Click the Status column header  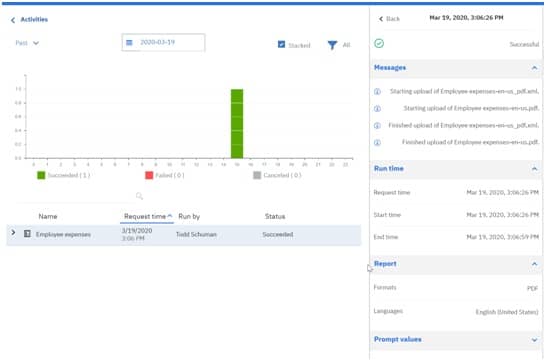275,217
